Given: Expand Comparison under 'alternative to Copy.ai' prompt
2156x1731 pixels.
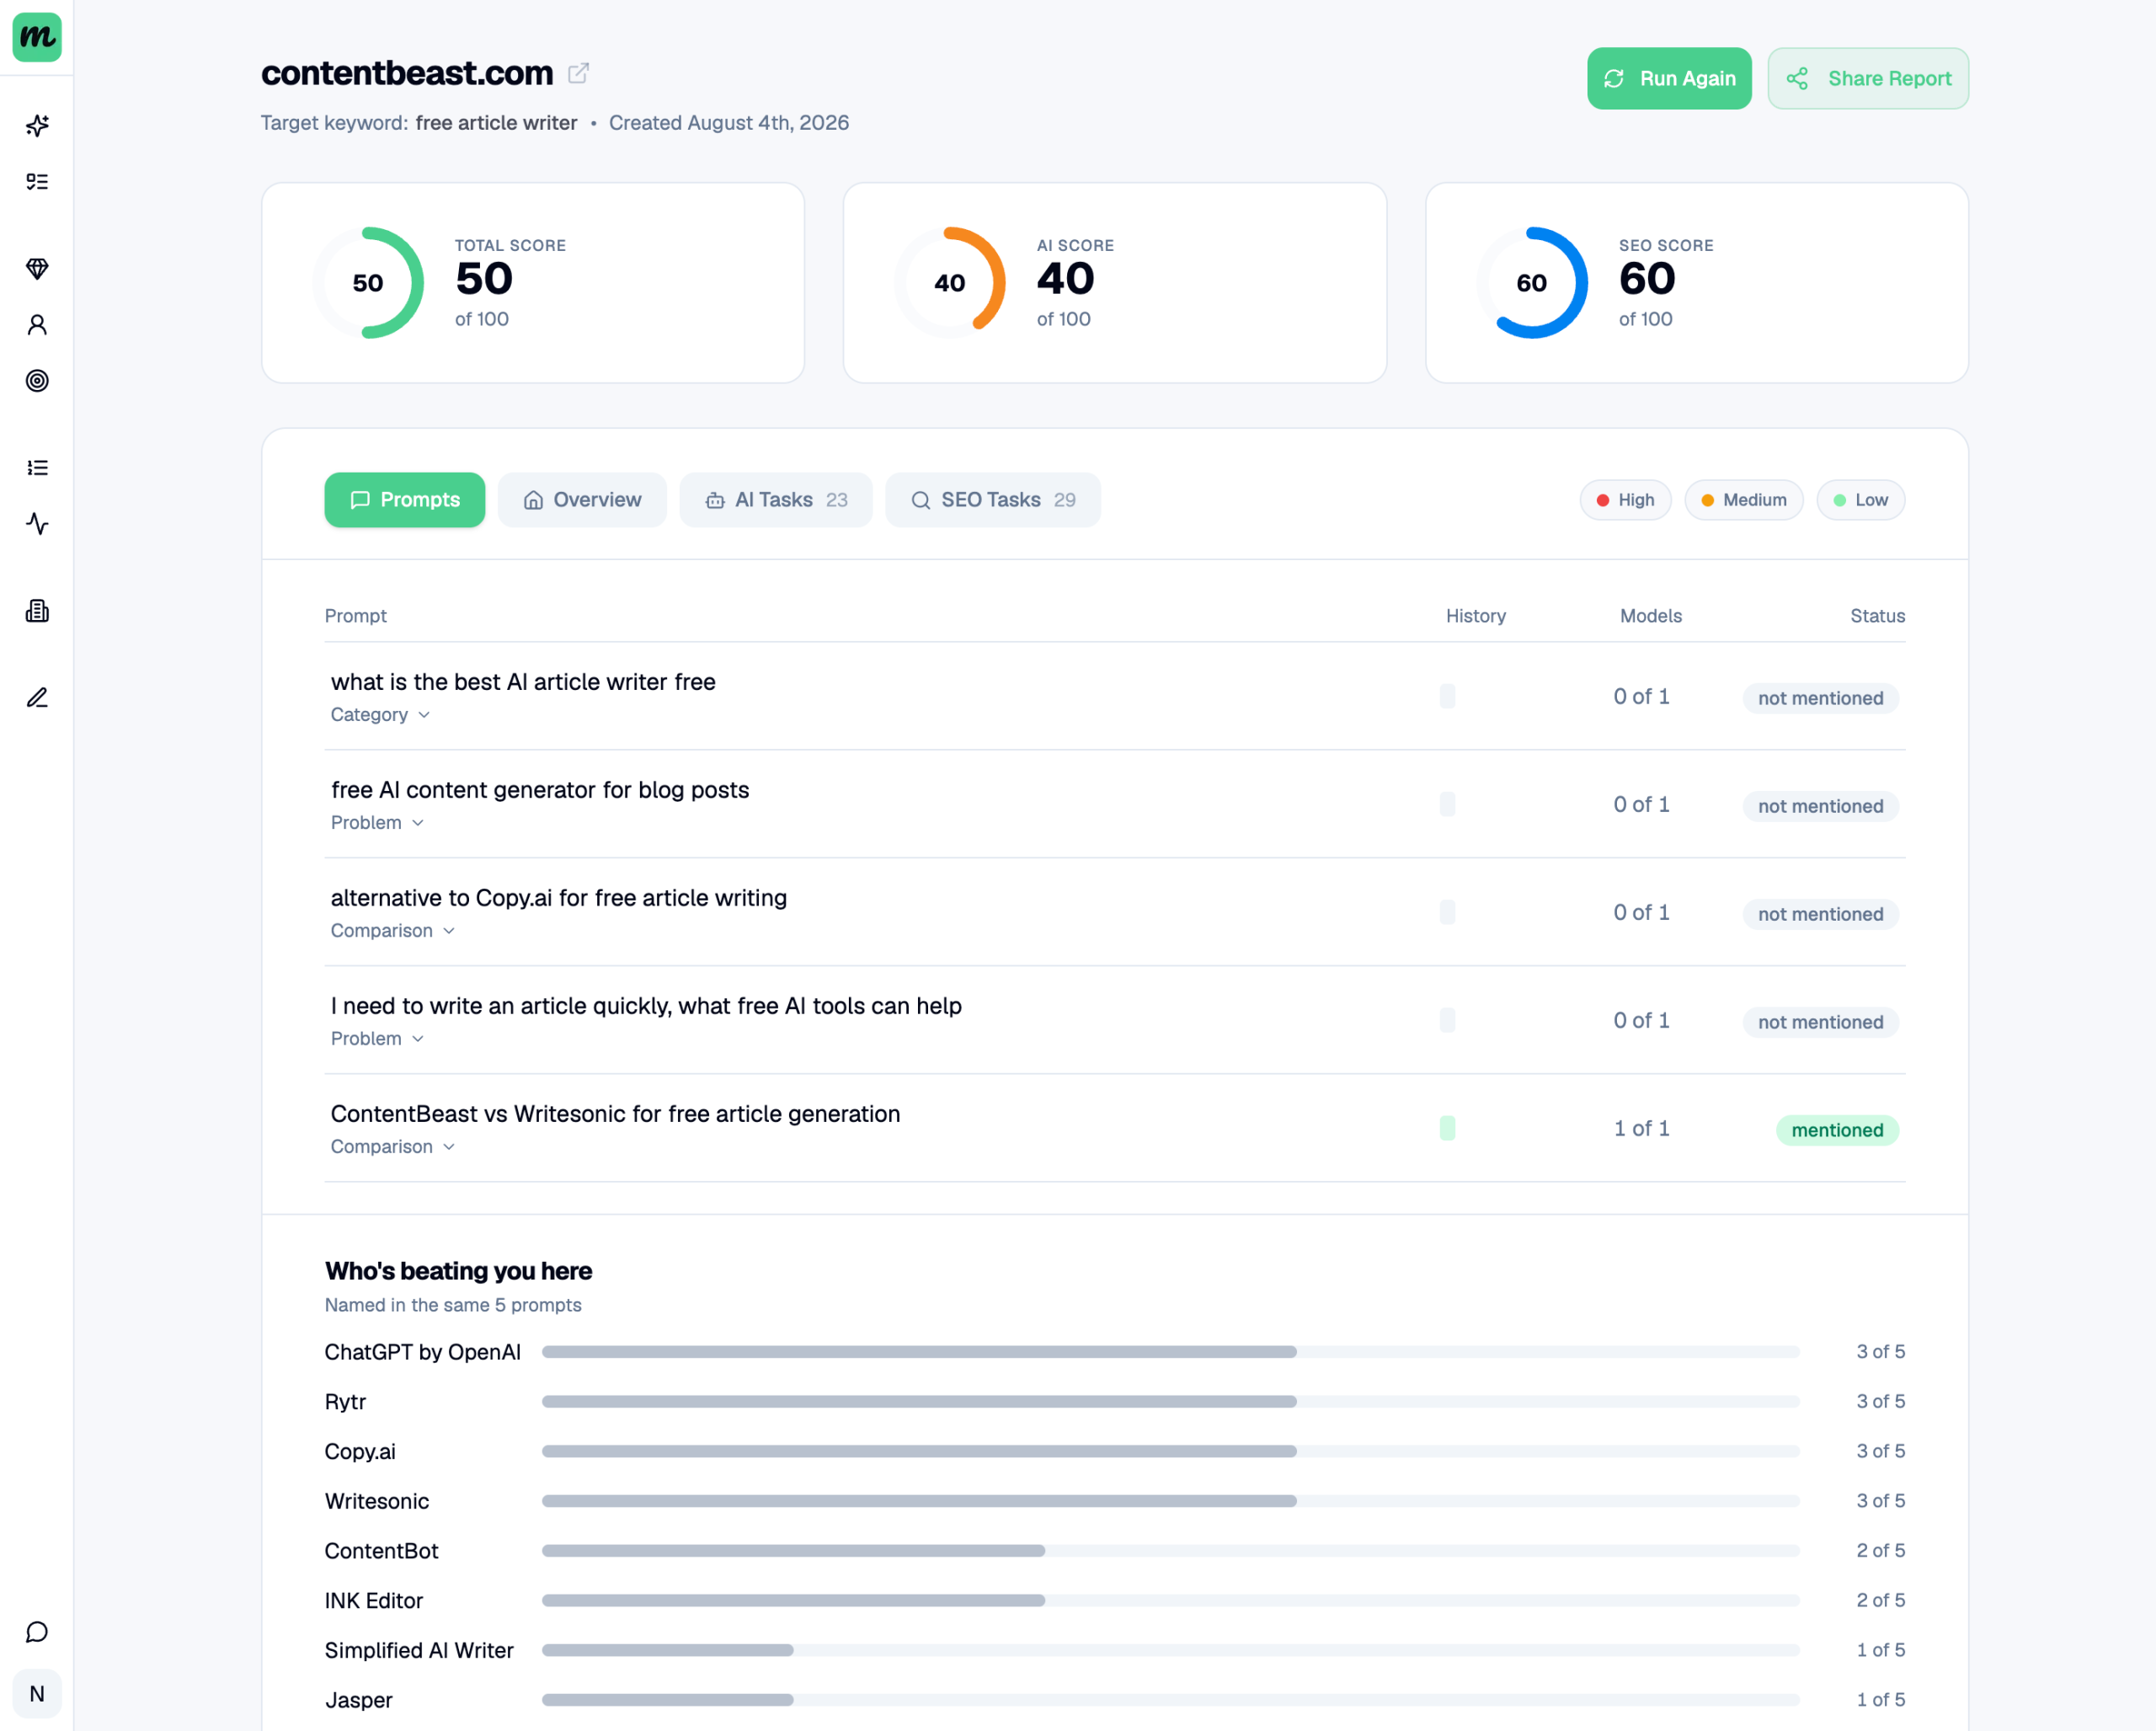Looking at the screenshot, I should click(393, 931).
